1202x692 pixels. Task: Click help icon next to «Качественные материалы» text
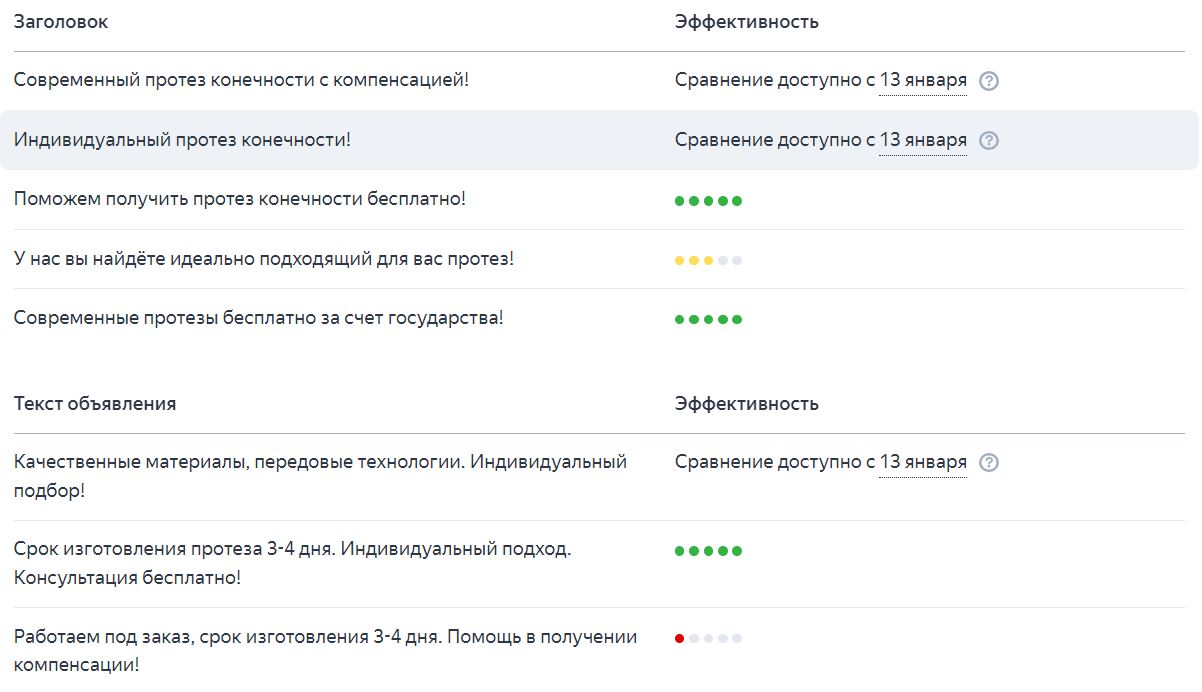(989, 463)
